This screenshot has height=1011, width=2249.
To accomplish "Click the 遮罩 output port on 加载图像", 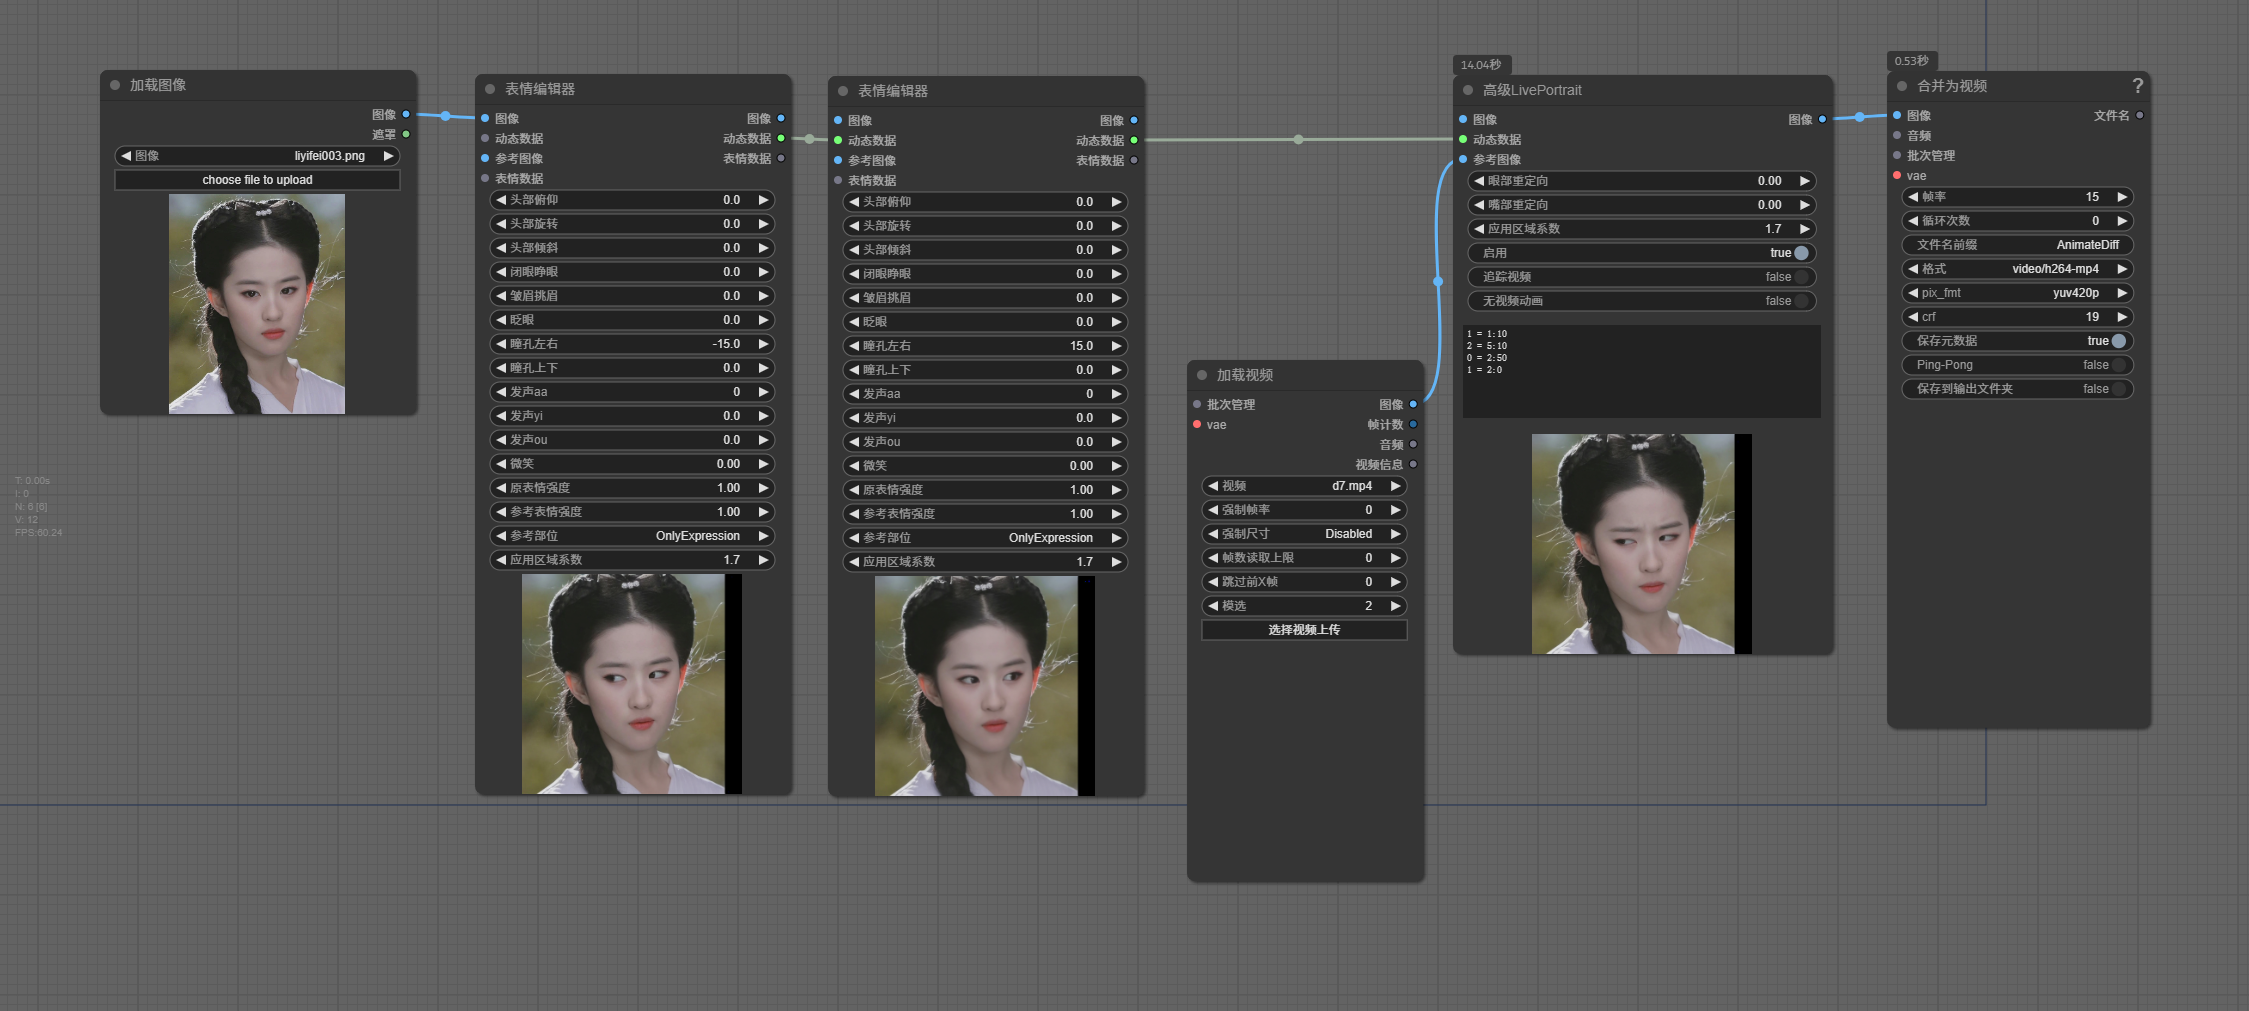I will [x=406, y=135].
